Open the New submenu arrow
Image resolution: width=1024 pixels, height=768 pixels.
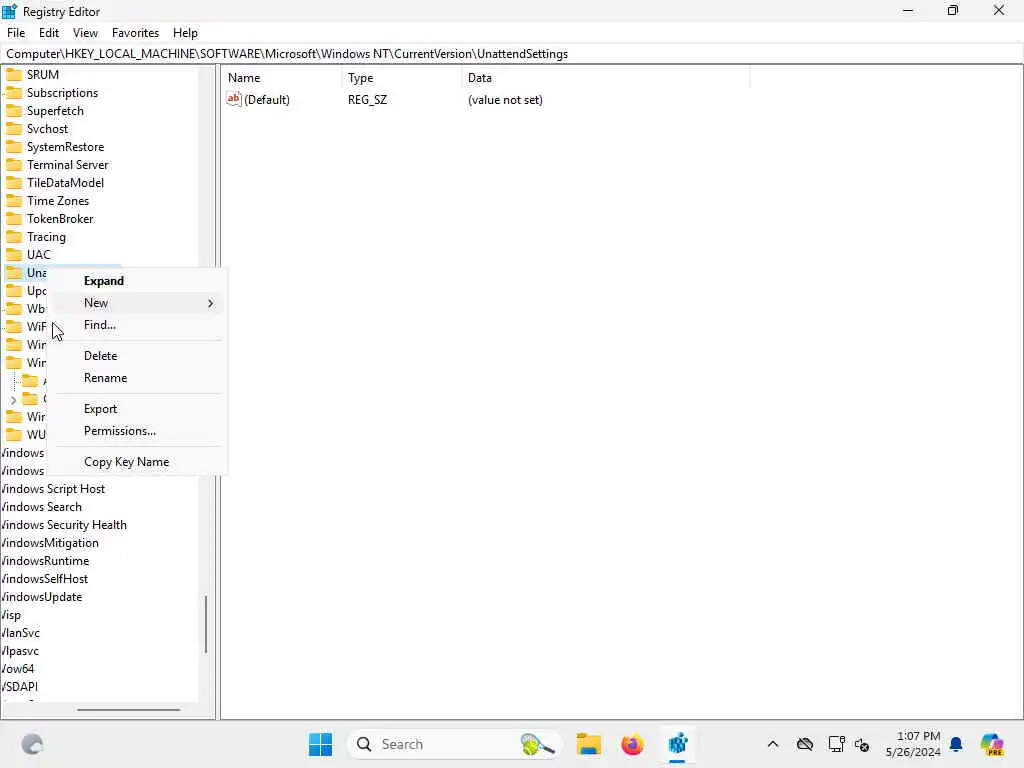click(210, 303)
